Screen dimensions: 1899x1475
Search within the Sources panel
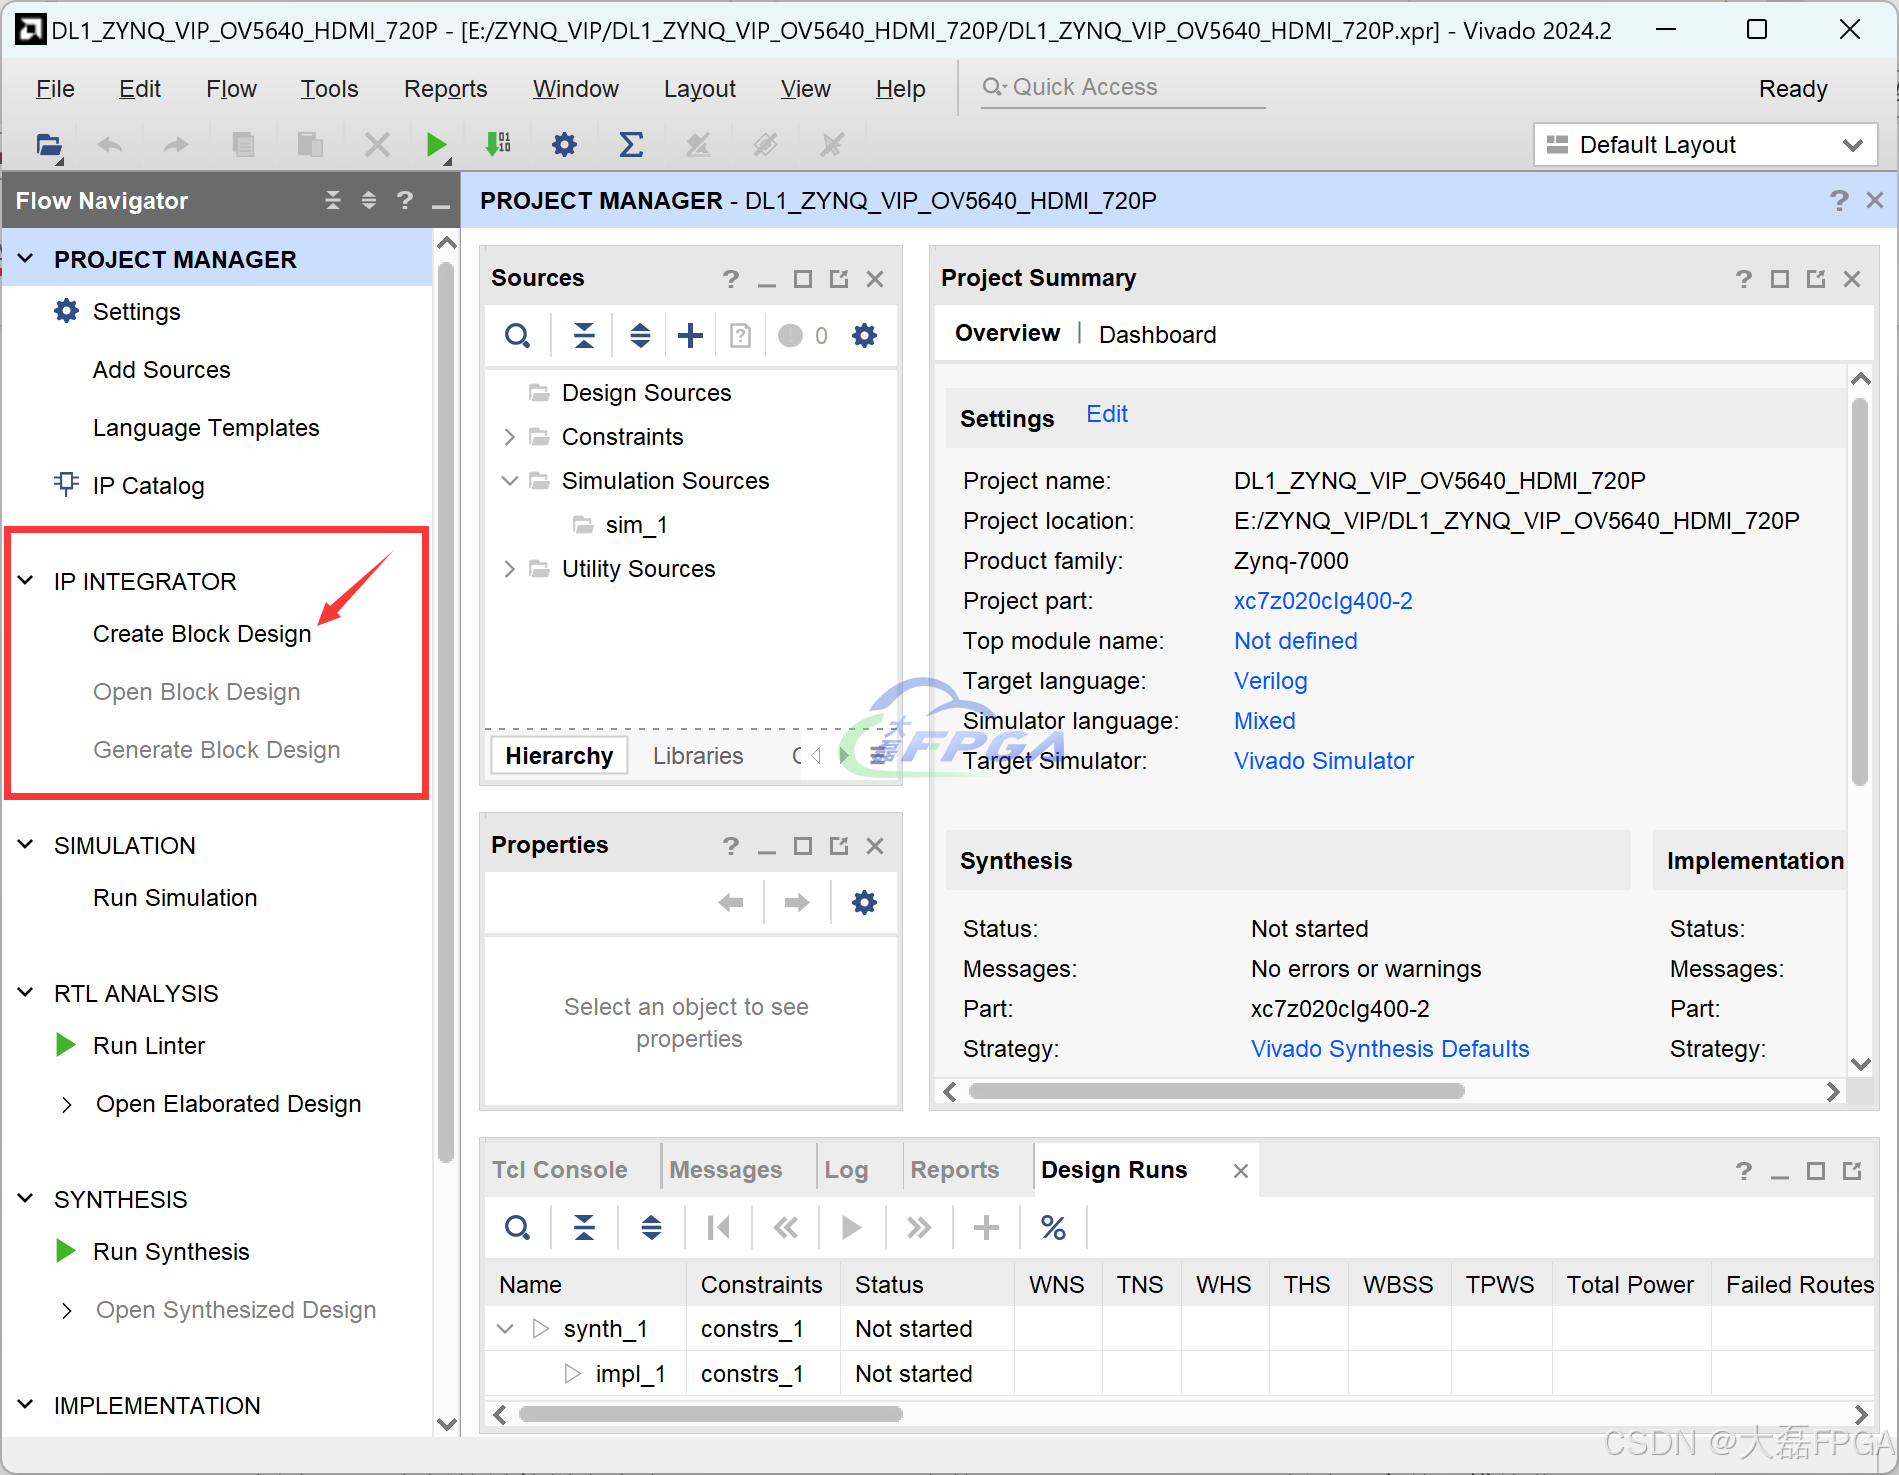[517, 335]
